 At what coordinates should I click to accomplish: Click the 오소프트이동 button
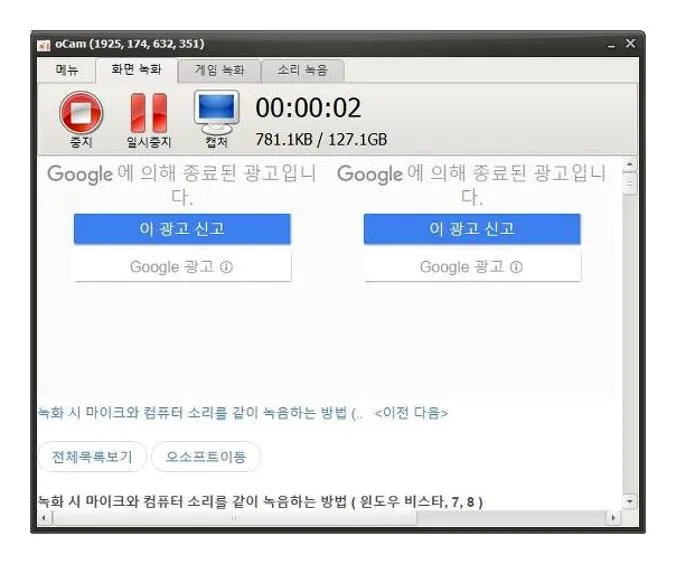coord(206,456)
